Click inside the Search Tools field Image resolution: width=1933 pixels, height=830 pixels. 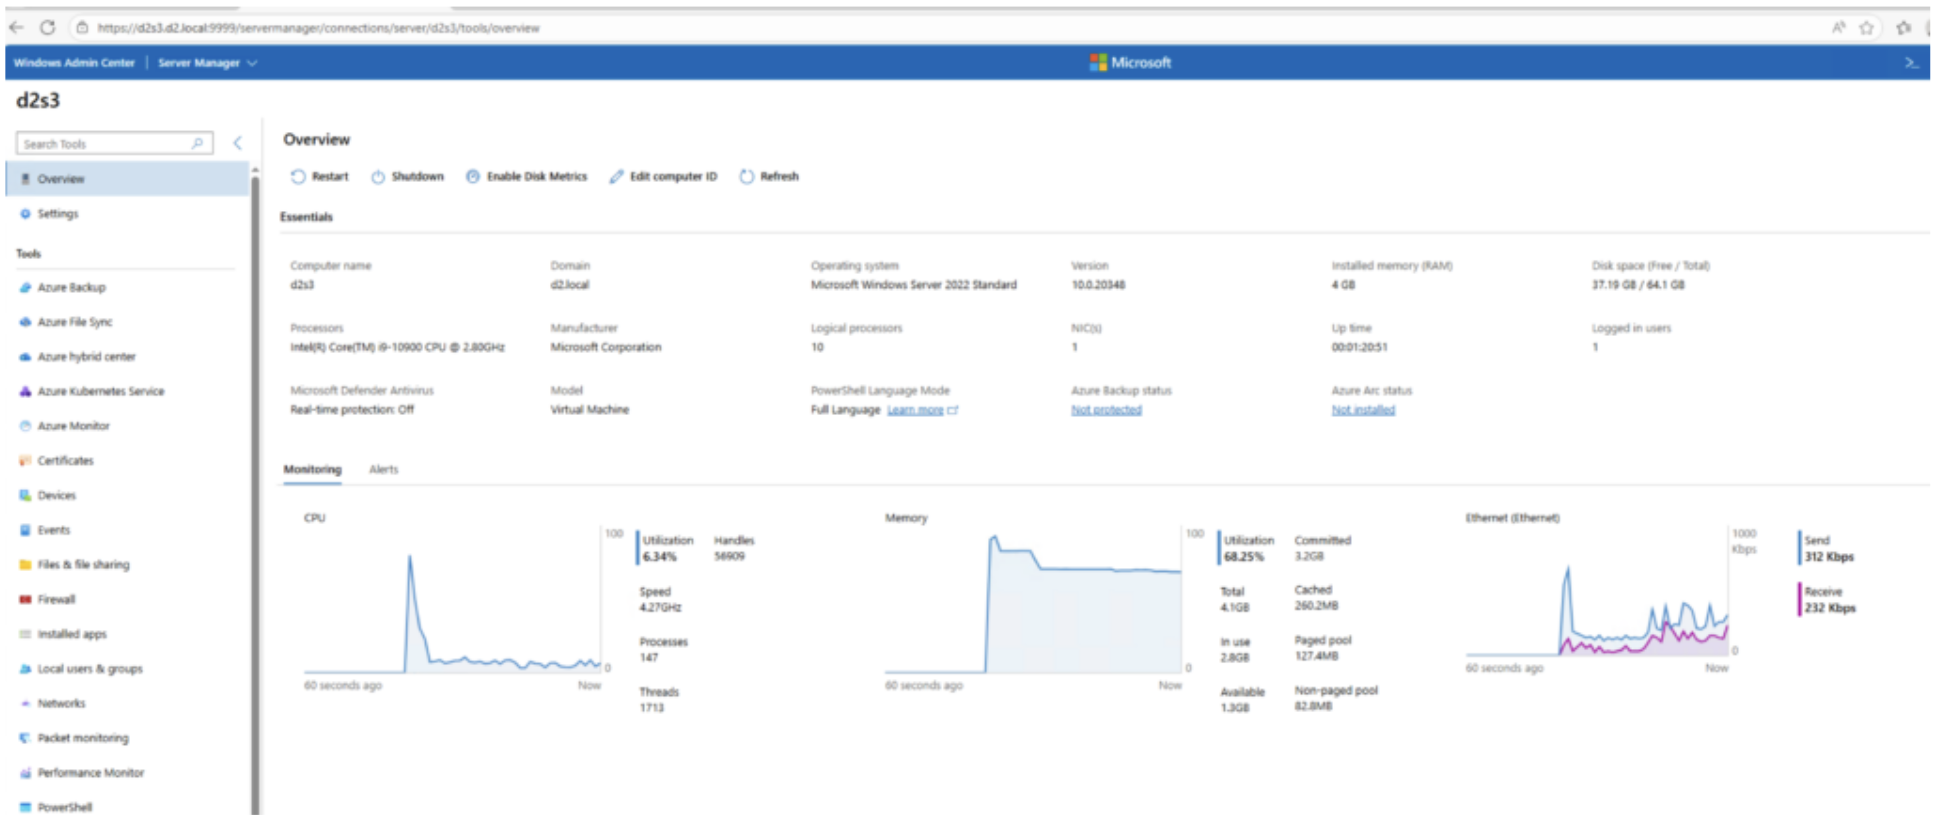[x=105, y=144]
